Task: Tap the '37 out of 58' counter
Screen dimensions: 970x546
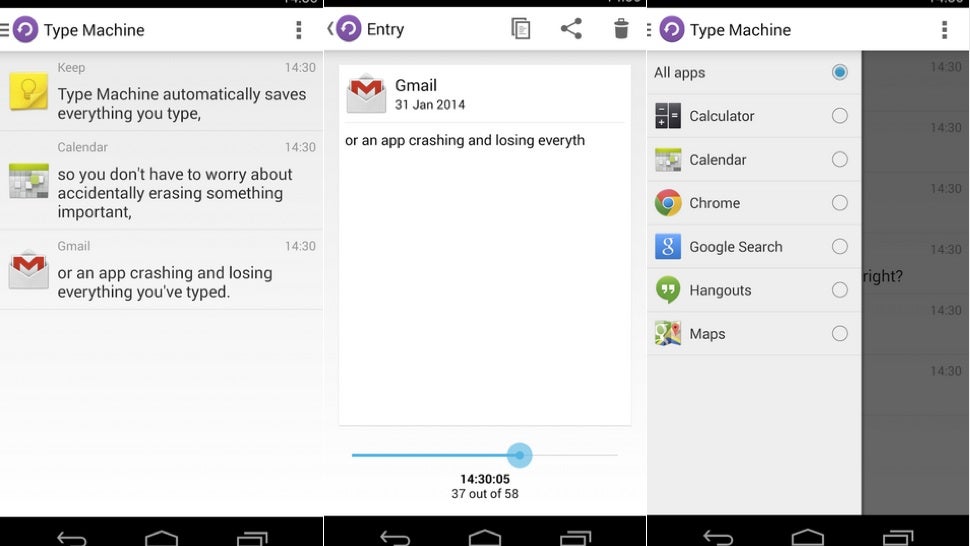Action: [x=485, y=493]
